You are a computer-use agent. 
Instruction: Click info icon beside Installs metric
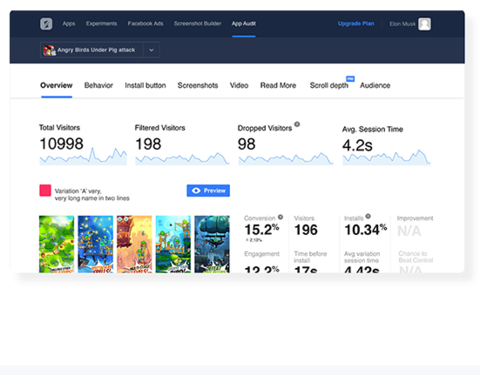[368, 216]
